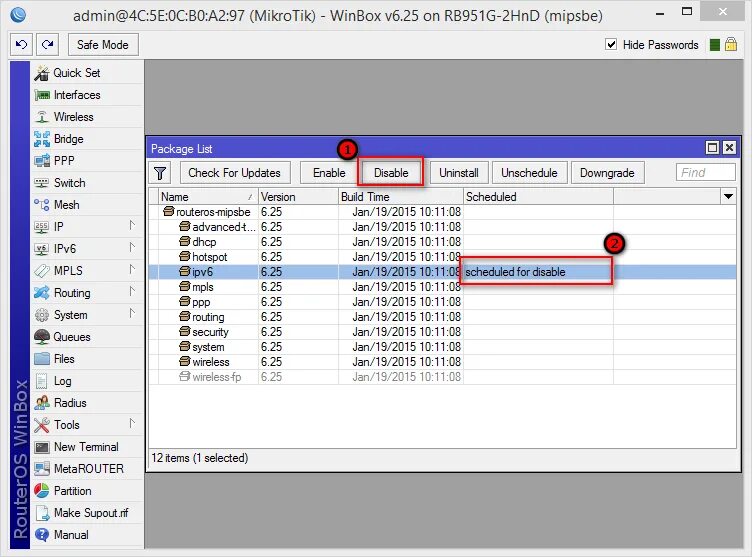Select the advanced-t... package row

pos(442,227)
